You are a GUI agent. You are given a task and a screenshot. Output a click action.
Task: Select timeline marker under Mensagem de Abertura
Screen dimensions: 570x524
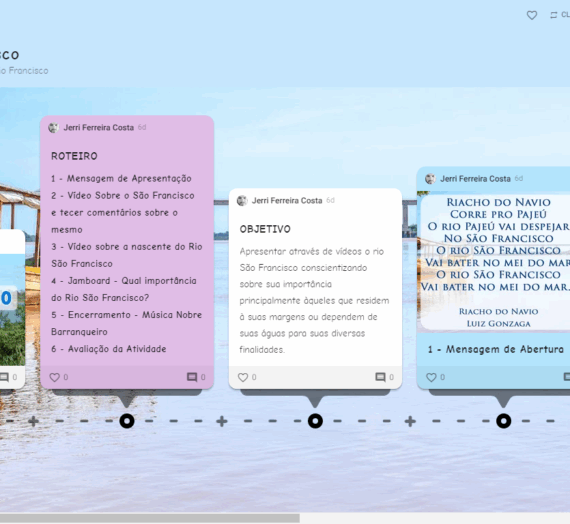(x=503, y=421)
